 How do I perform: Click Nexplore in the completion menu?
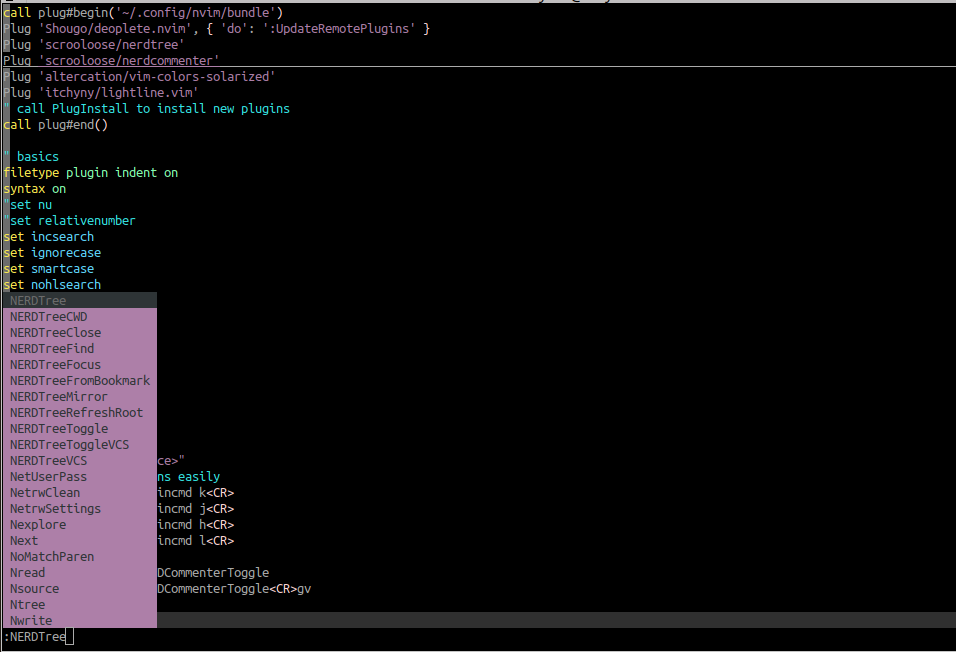38,525
